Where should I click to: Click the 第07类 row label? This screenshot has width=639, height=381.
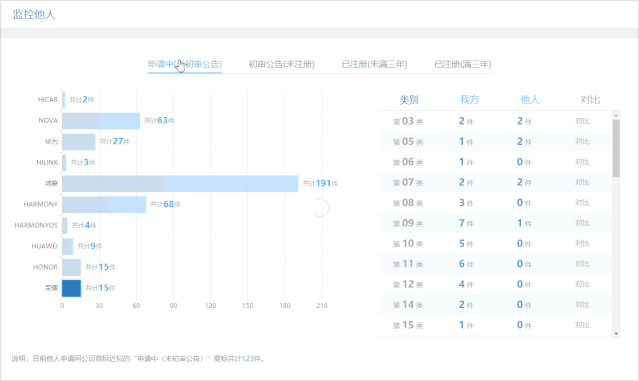tap(408, 182)
